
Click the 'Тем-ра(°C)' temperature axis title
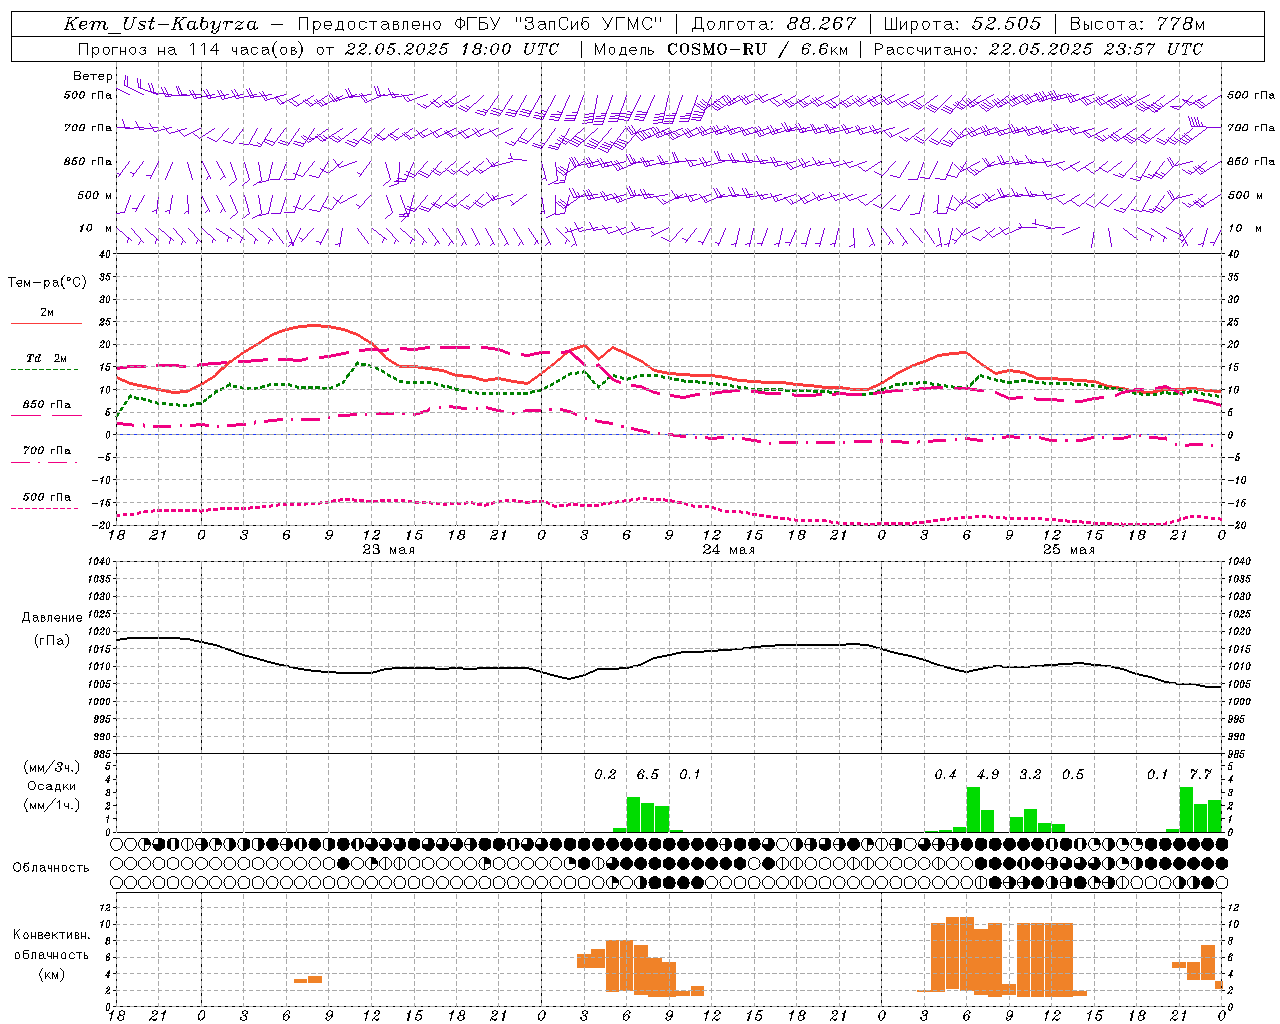(x=47, y=283)
